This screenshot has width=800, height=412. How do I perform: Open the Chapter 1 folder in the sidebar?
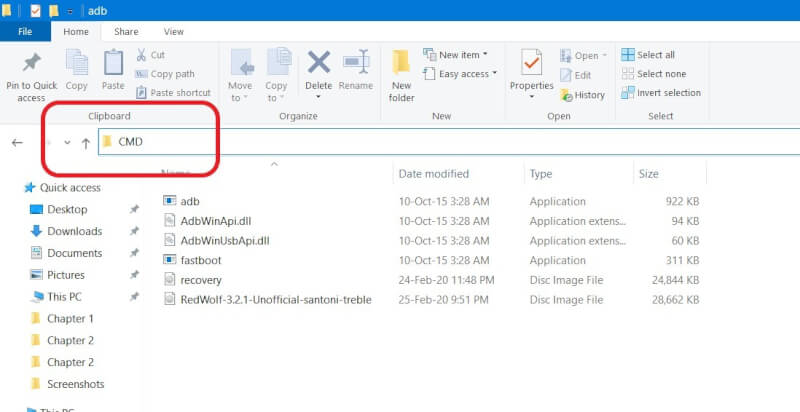pos(62,319)
